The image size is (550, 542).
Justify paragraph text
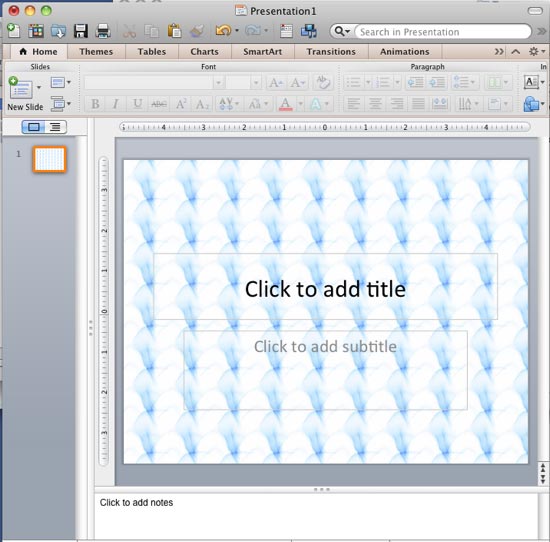click(418, 104)
